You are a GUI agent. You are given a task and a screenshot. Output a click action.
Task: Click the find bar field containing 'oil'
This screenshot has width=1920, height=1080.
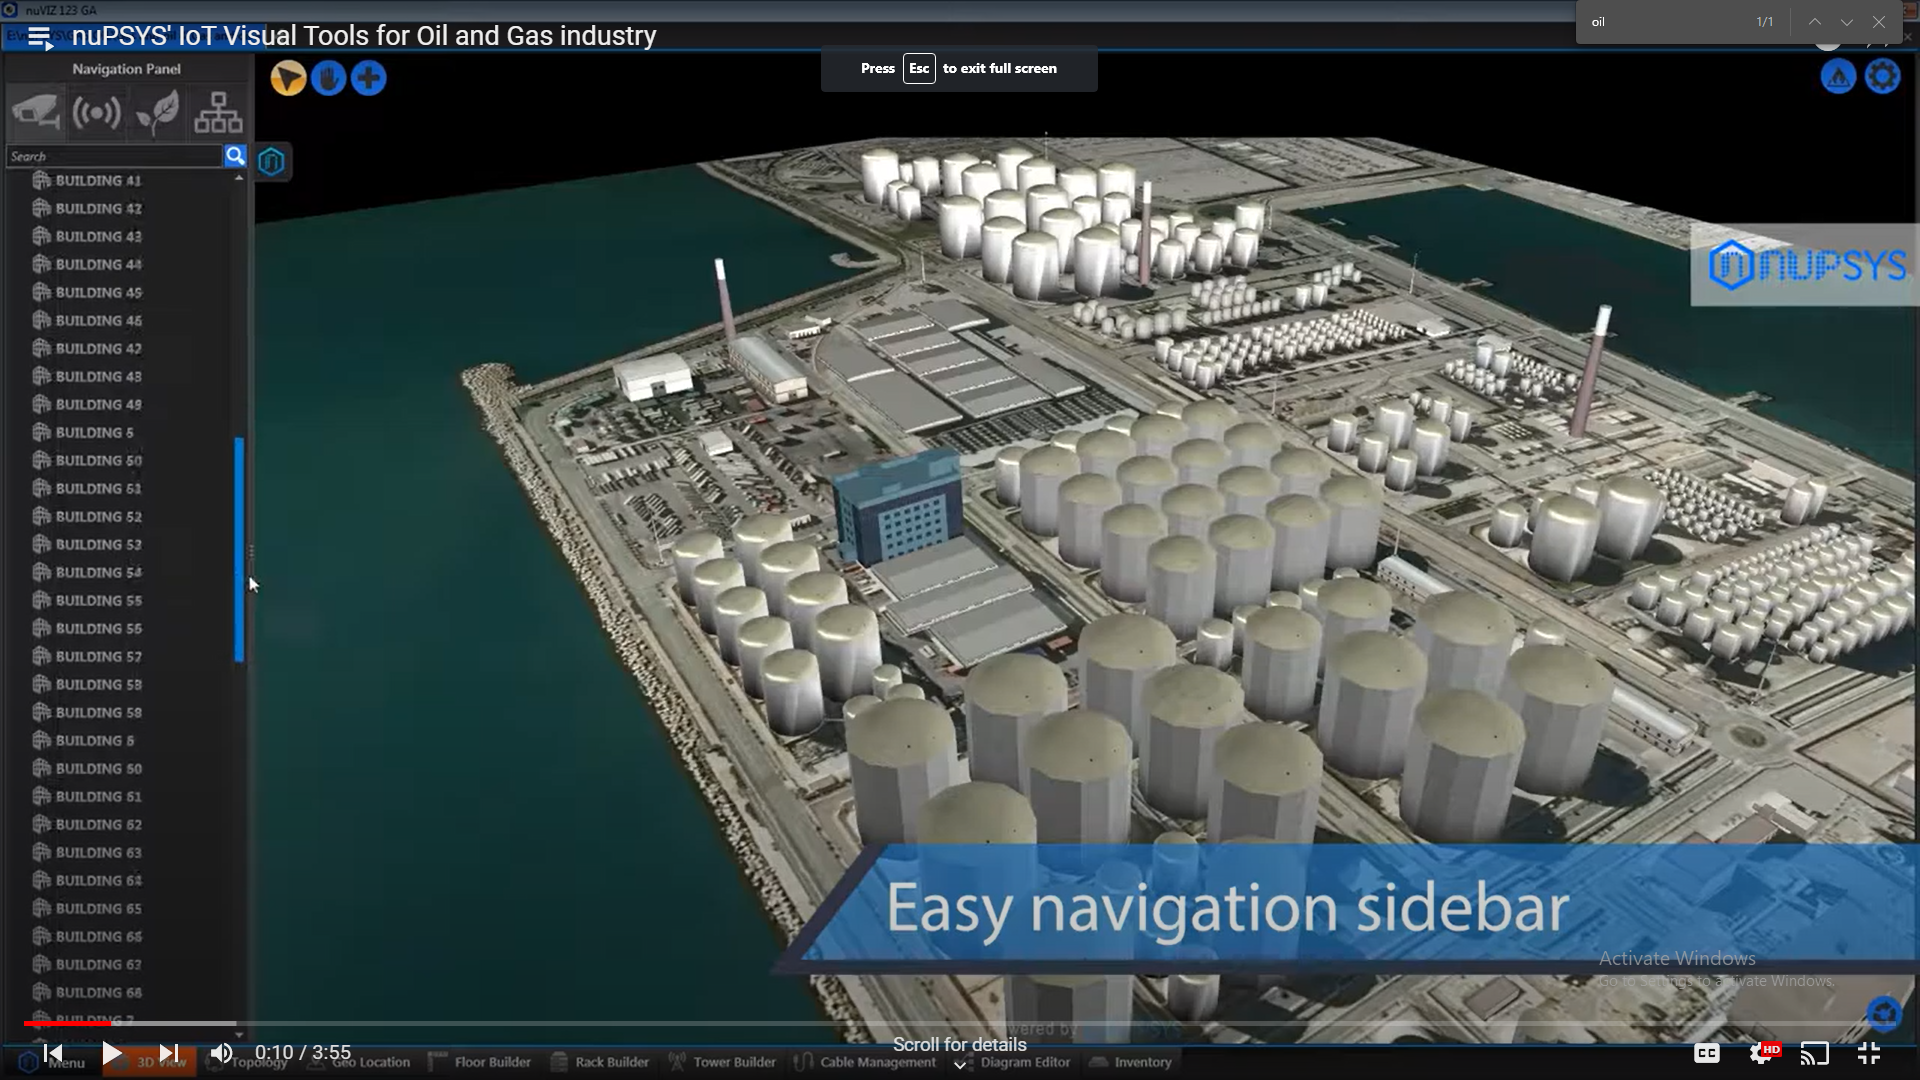tap(1665, 22)
